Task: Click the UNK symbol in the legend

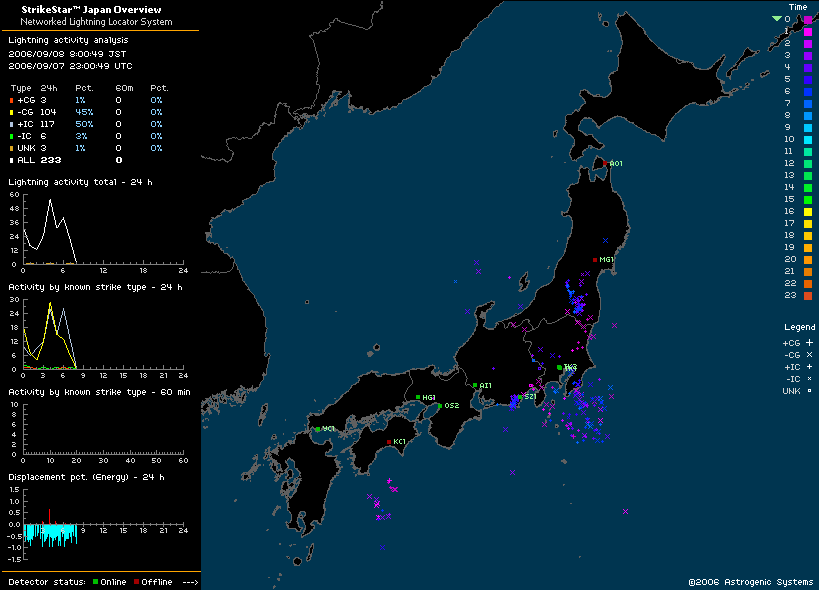Action: (x=809, y=390)
